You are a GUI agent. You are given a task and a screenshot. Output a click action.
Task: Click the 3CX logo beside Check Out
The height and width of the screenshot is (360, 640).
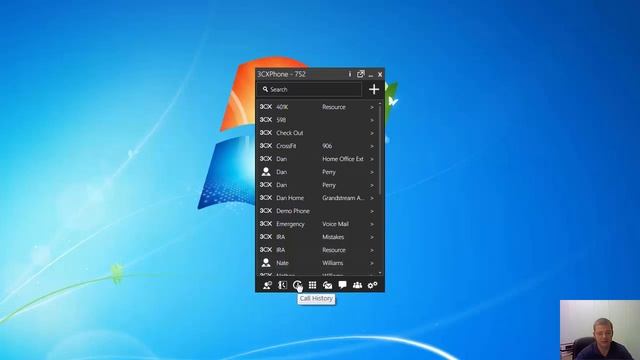pyautogui.click(x=266, y=133)
